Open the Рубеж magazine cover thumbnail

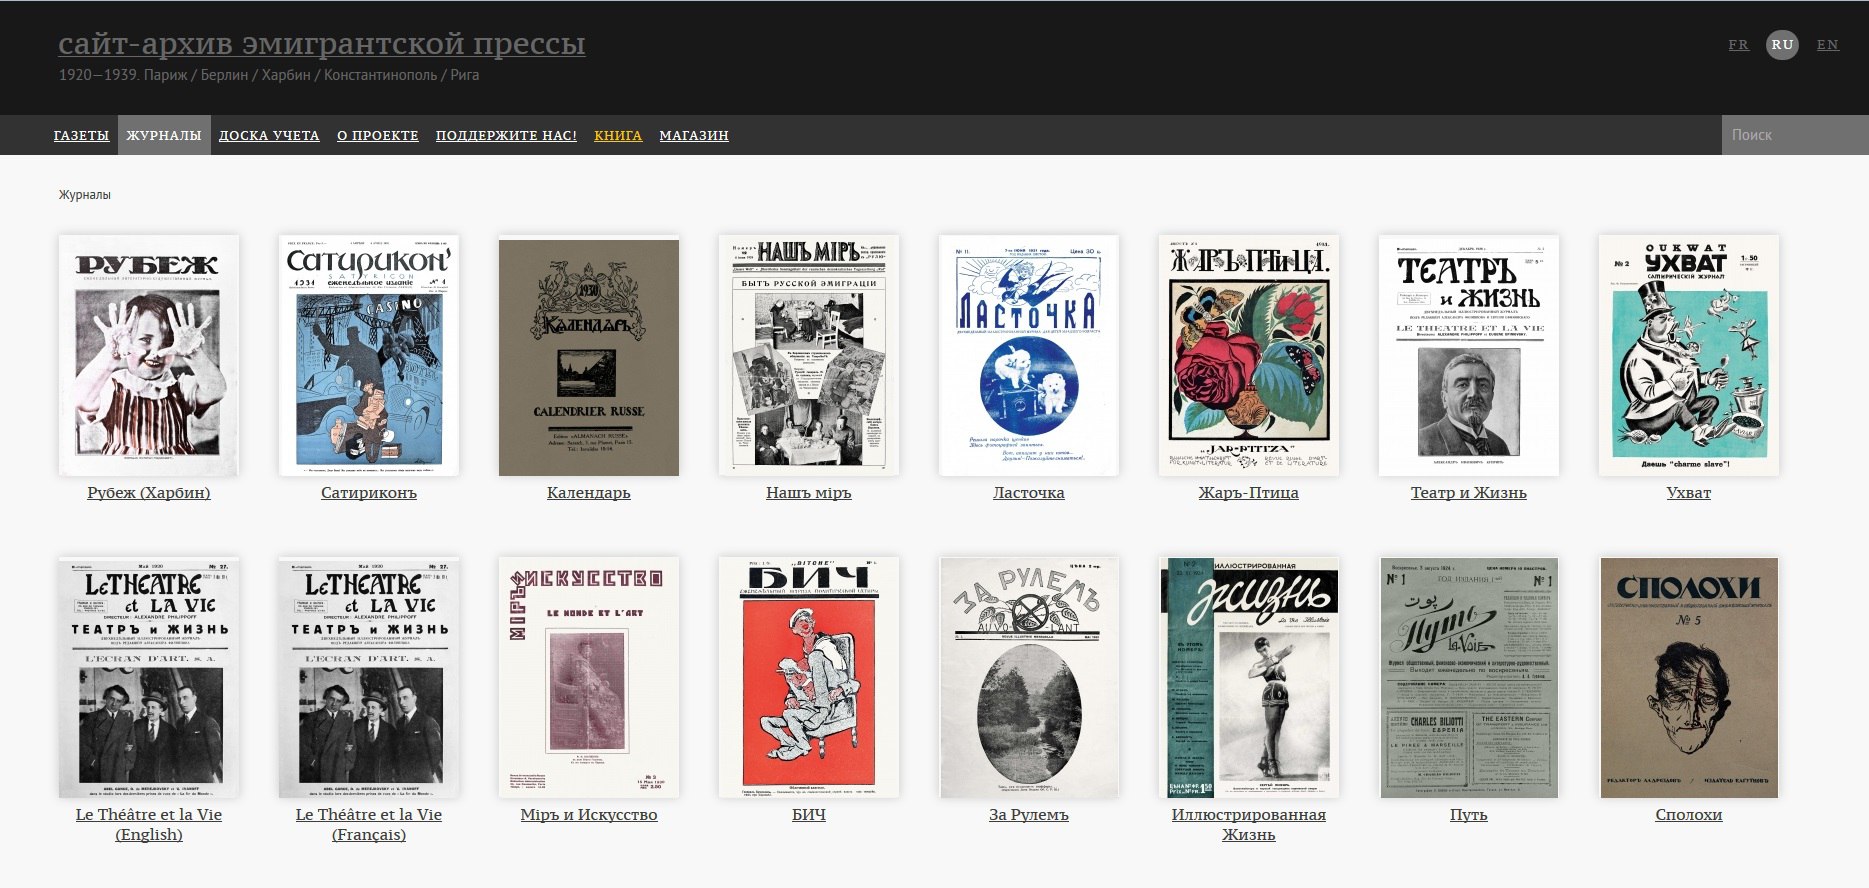[148, 355]
